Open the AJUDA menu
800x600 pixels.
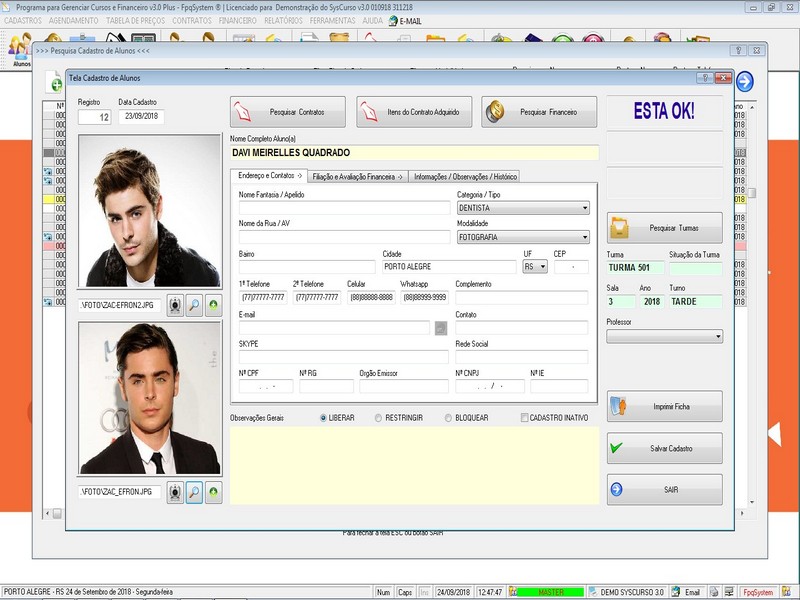[x=372, y=21]
